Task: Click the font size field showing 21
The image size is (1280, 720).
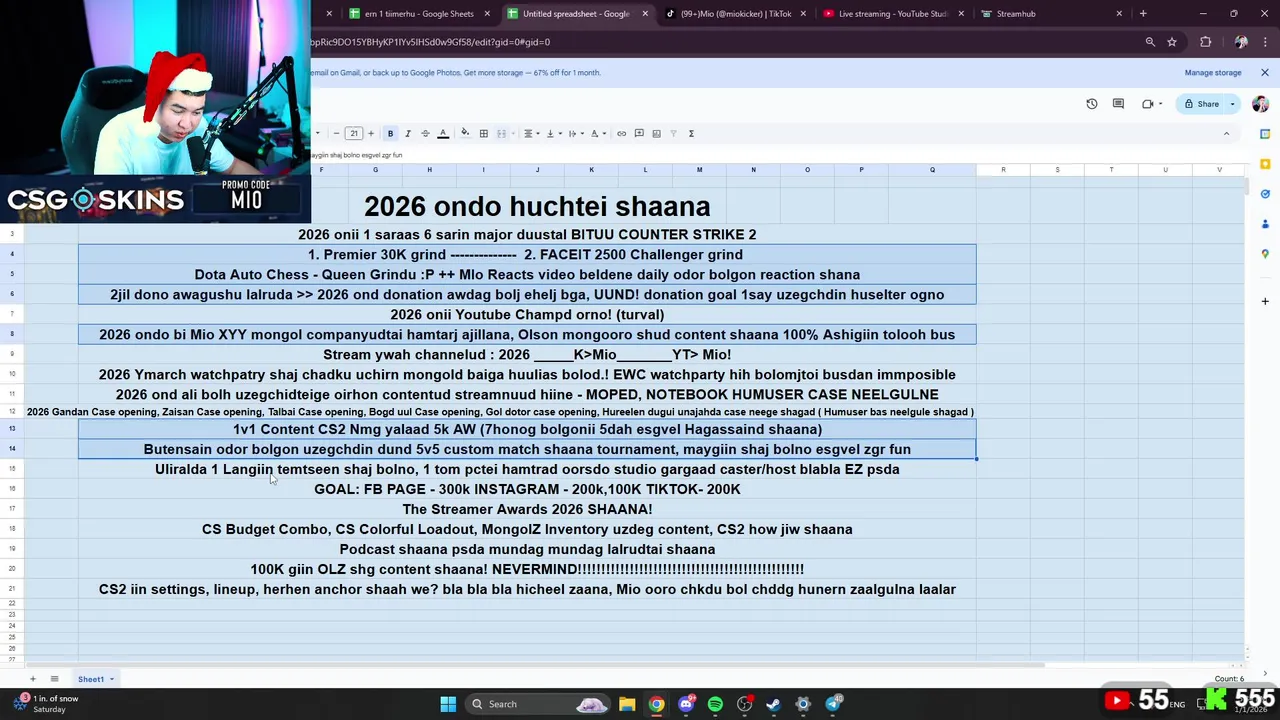Action: (x=353, y=133)
